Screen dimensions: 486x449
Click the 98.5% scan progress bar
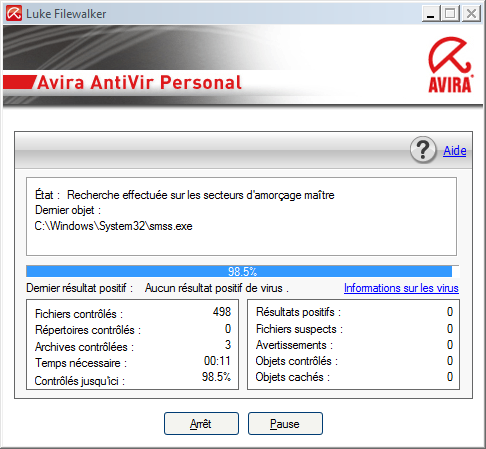pos(242,271)
